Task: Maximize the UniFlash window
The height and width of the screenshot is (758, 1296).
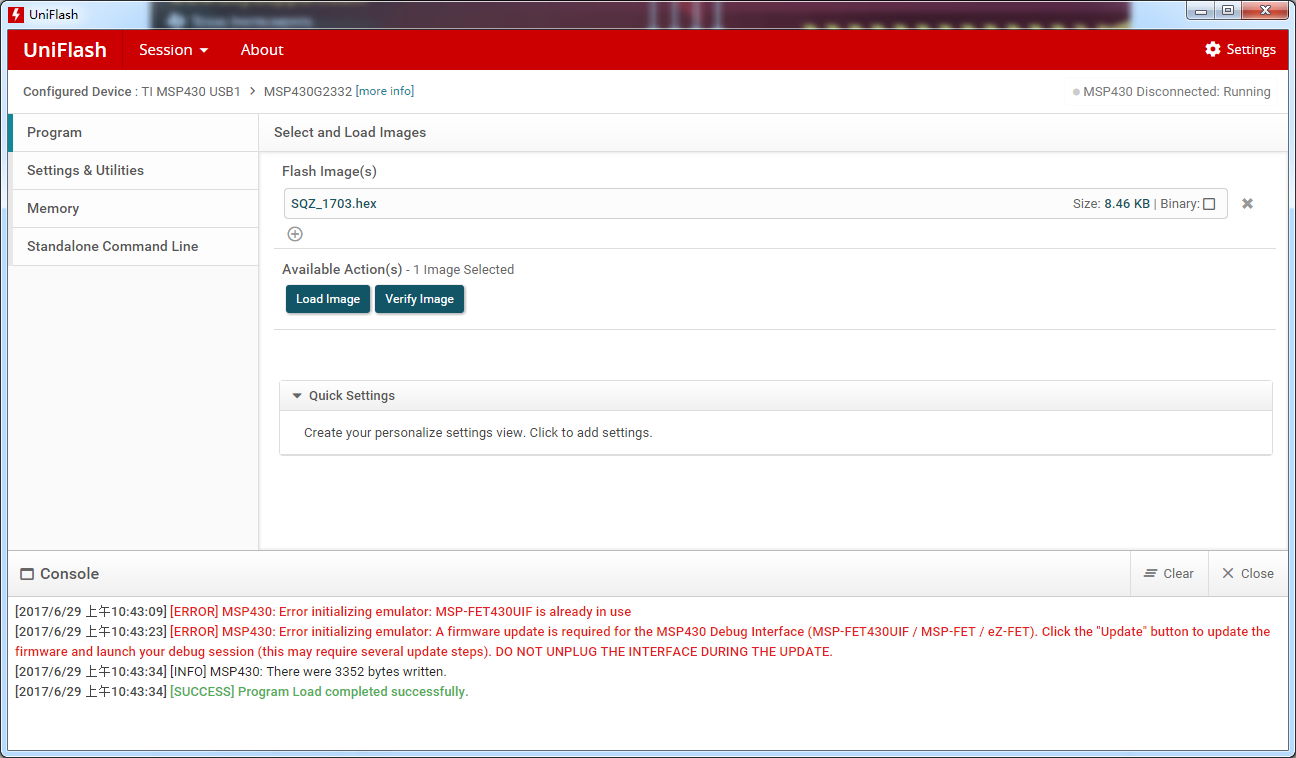Action: click(x=1228, y=10)
